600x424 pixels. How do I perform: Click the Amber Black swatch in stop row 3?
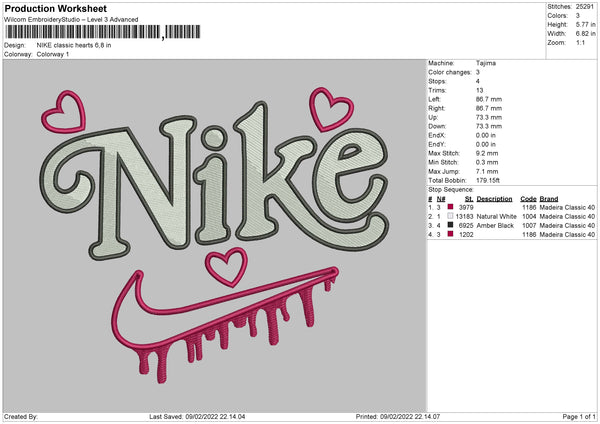(450, 225)
